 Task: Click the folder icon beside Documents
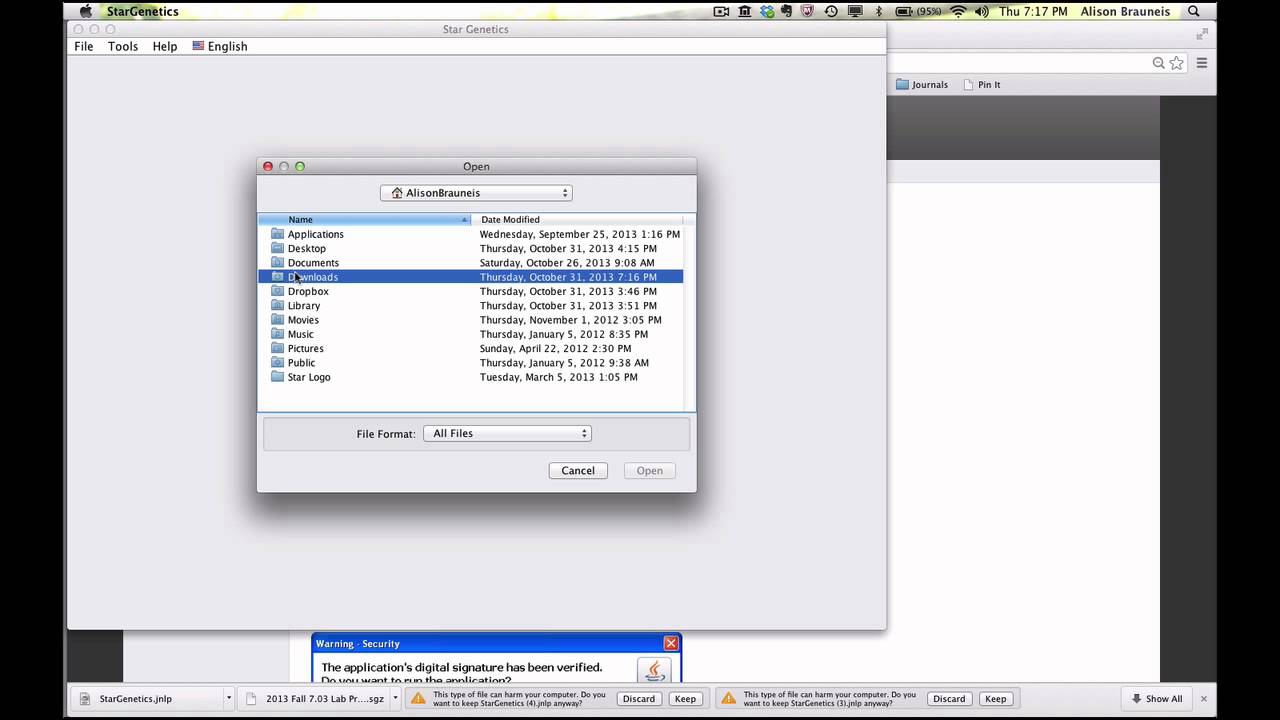tap(278, 263)
